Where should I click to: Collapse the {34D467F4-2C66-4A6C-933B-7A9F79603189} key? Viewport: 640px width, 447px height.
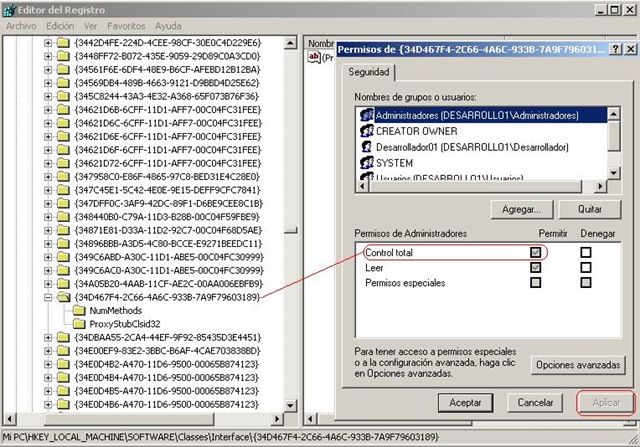coord(49,297)
